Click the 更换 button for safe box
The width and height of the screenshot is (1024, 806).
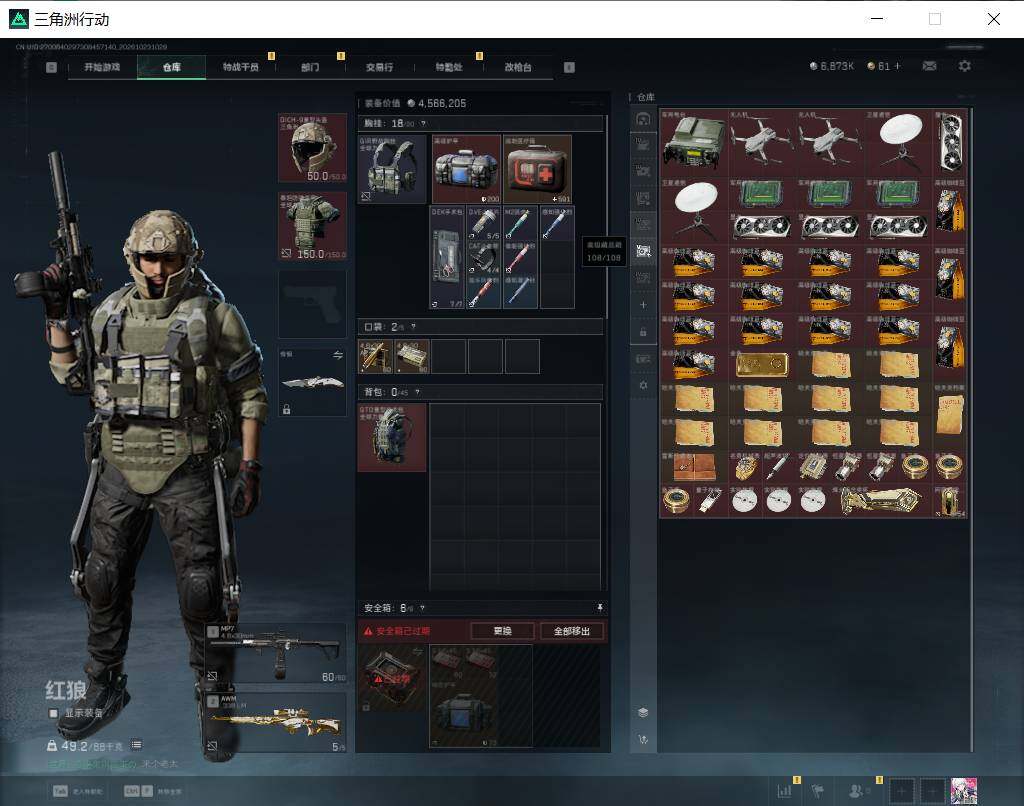coord(502,631)
